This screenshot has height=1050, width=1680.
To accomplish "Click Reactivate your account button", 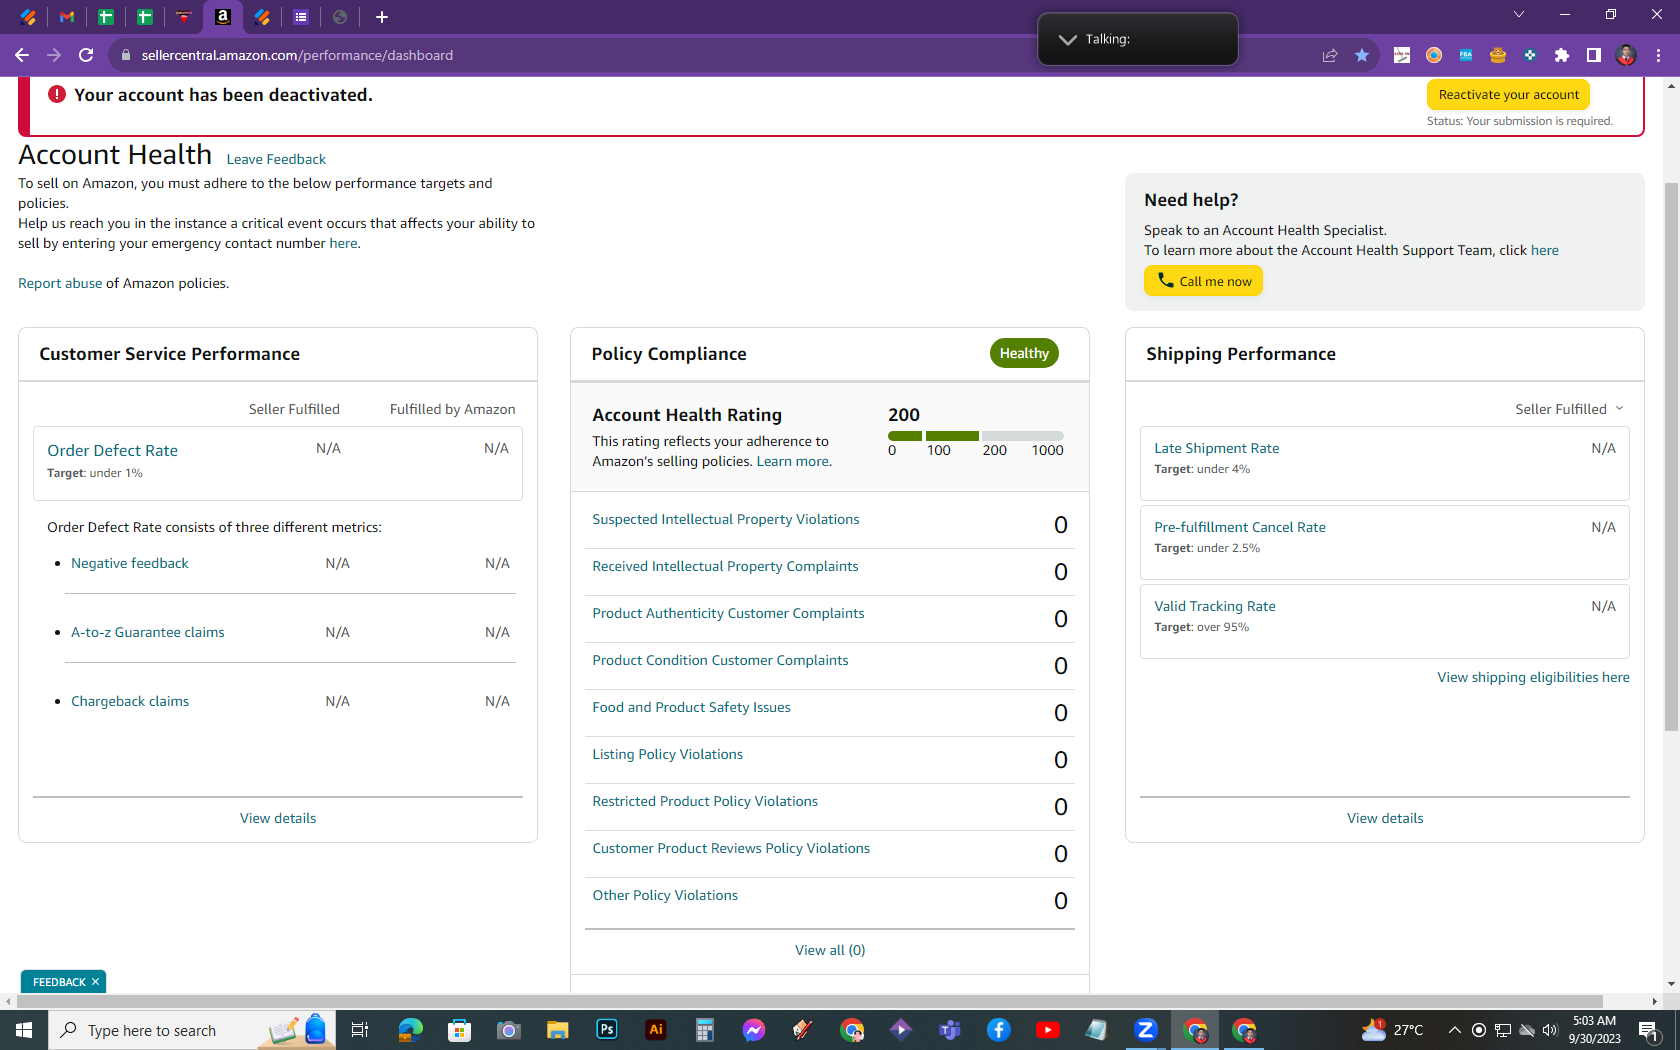I will (x=1508, y=95).
